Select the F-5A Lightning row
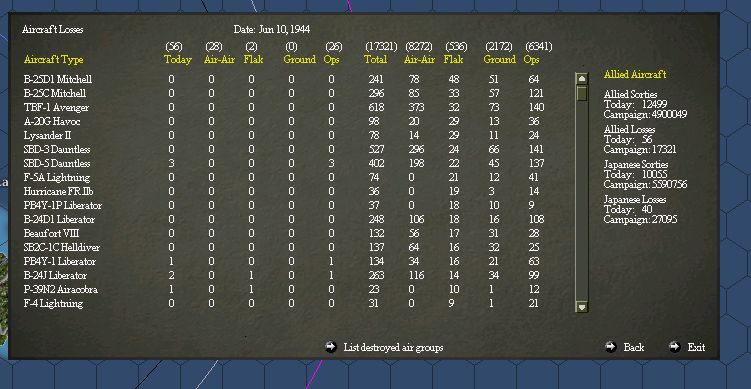The image size is (751, 389). pos(284,177)
